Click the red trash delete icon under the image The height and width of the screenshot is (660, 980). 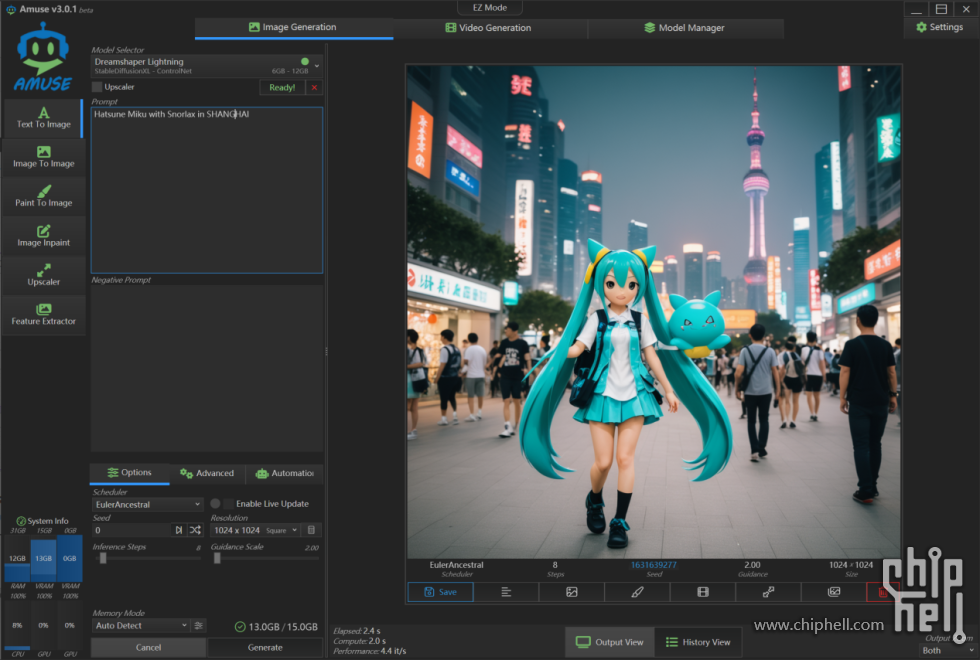pos(883,592)
